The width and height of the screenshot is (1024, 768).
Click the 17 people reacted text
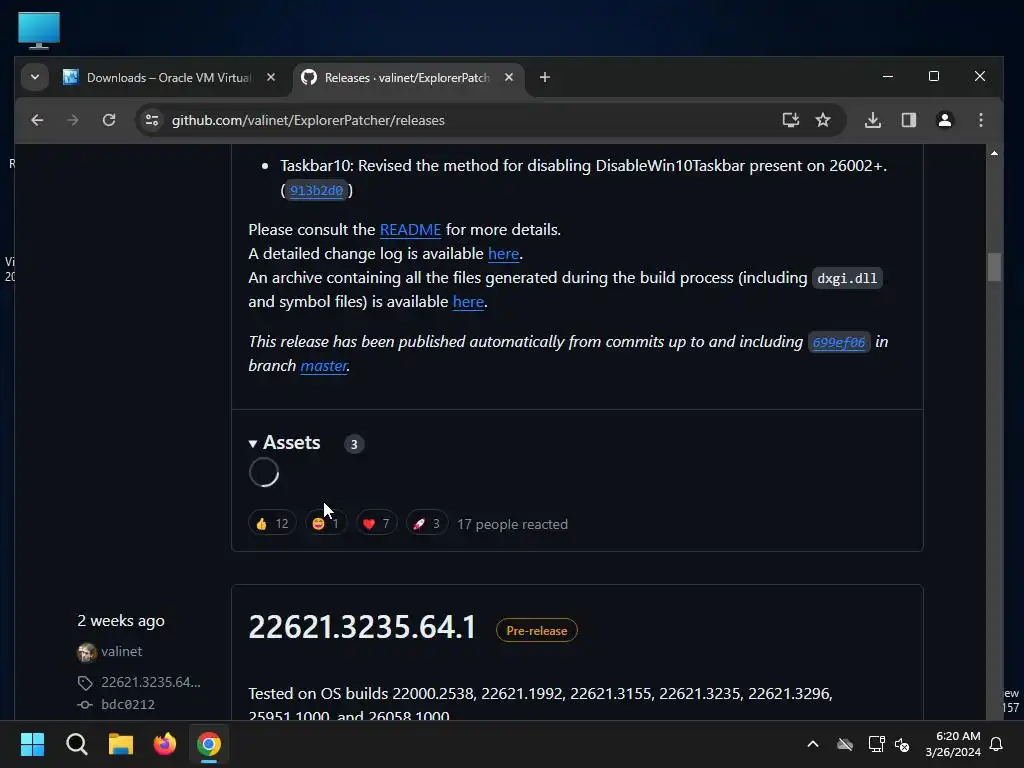tap(513, 524)
